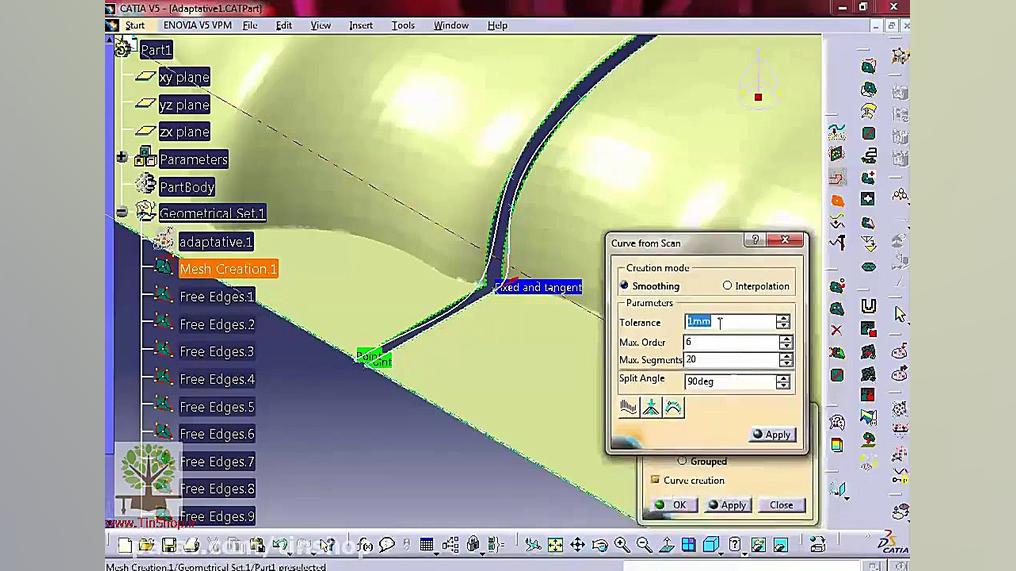Open the File menu

[x=250, y=25]
